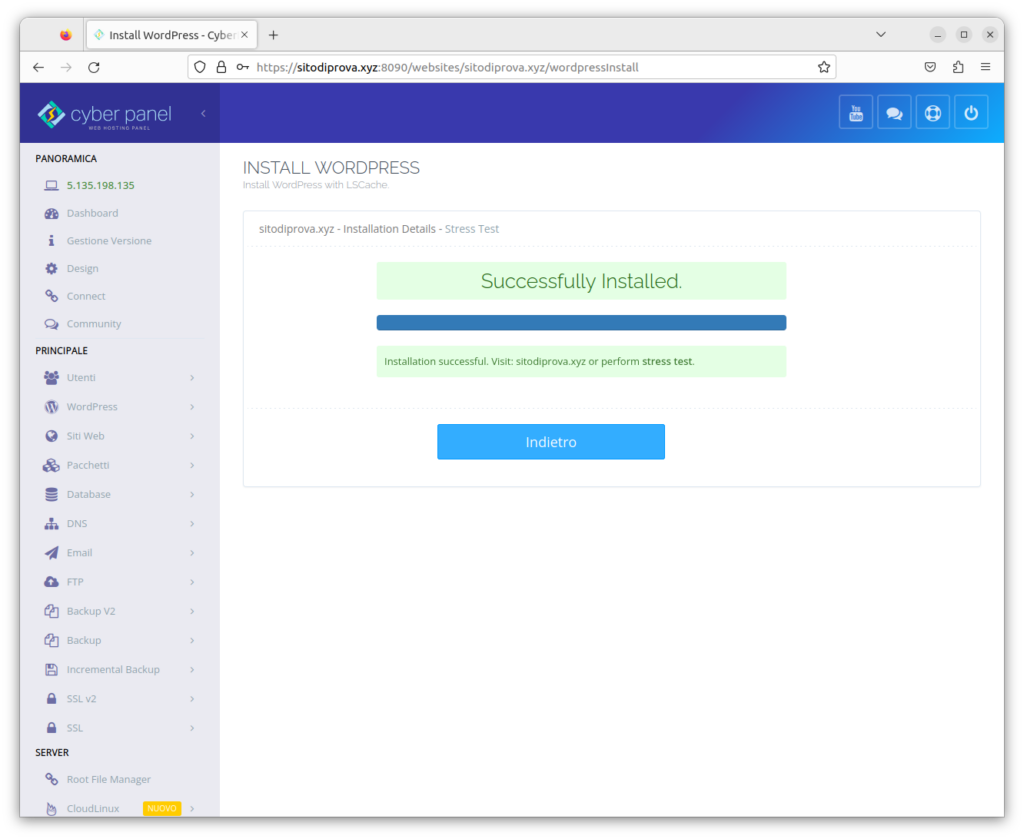Open the Stress Test link in the heading
The height and width of the screenshot is (839, 1024).
(x=472, y=229)
